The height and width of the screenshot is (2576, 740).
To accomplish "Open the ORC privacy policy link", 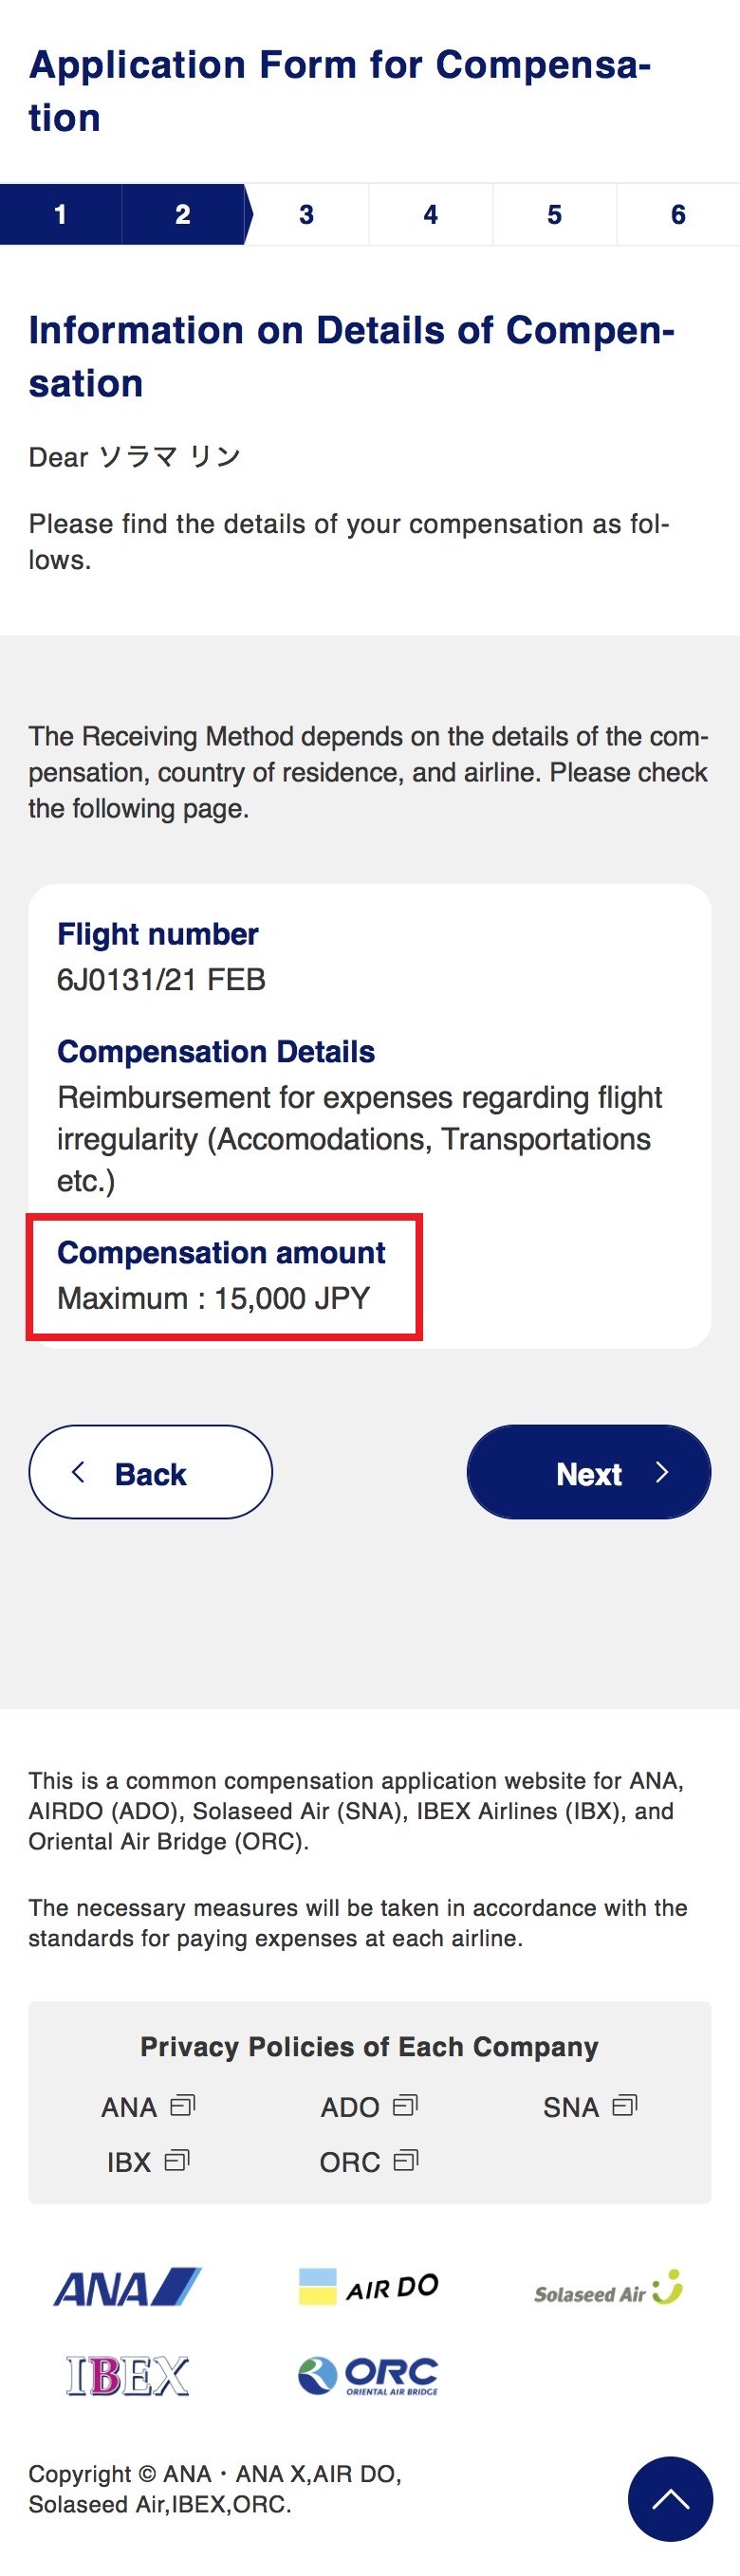I will point(369,2162).
